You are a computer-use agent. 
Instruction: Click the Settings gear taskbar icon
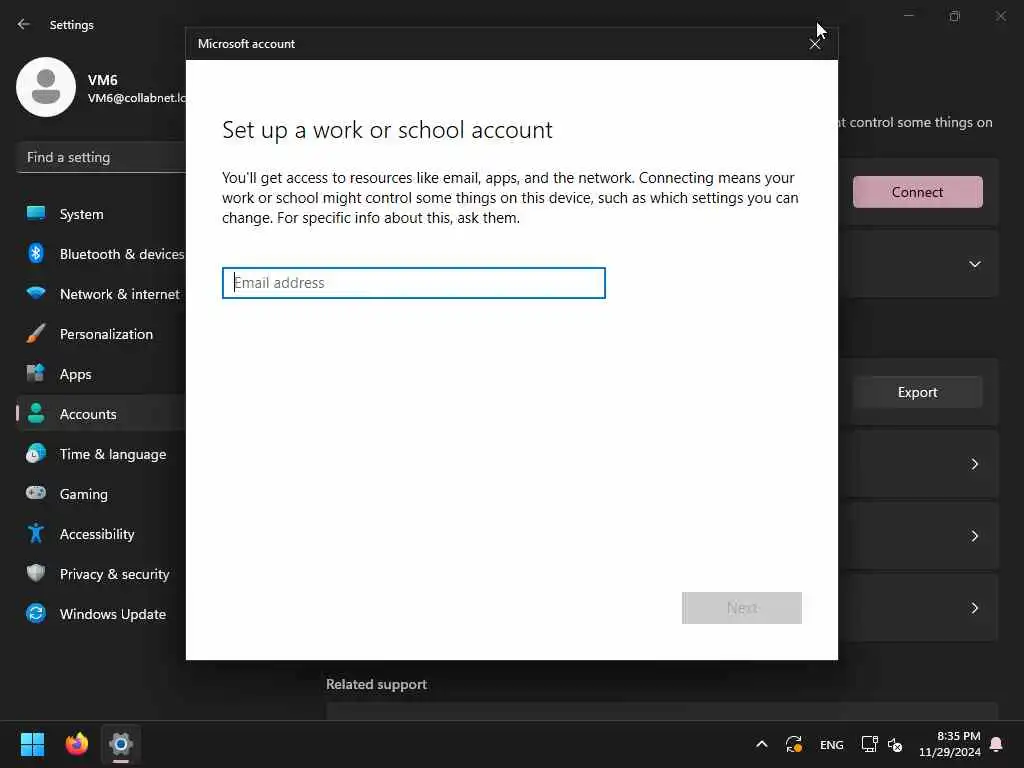(x=121, y=744)
